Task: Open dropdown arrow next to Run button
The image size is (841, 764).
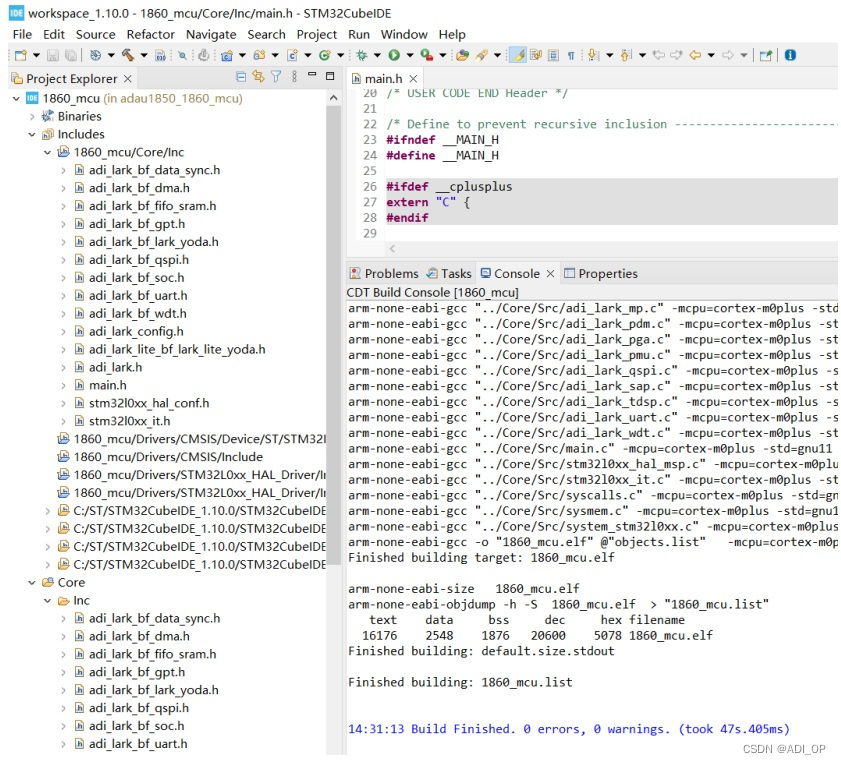Action: coord(410,55)
